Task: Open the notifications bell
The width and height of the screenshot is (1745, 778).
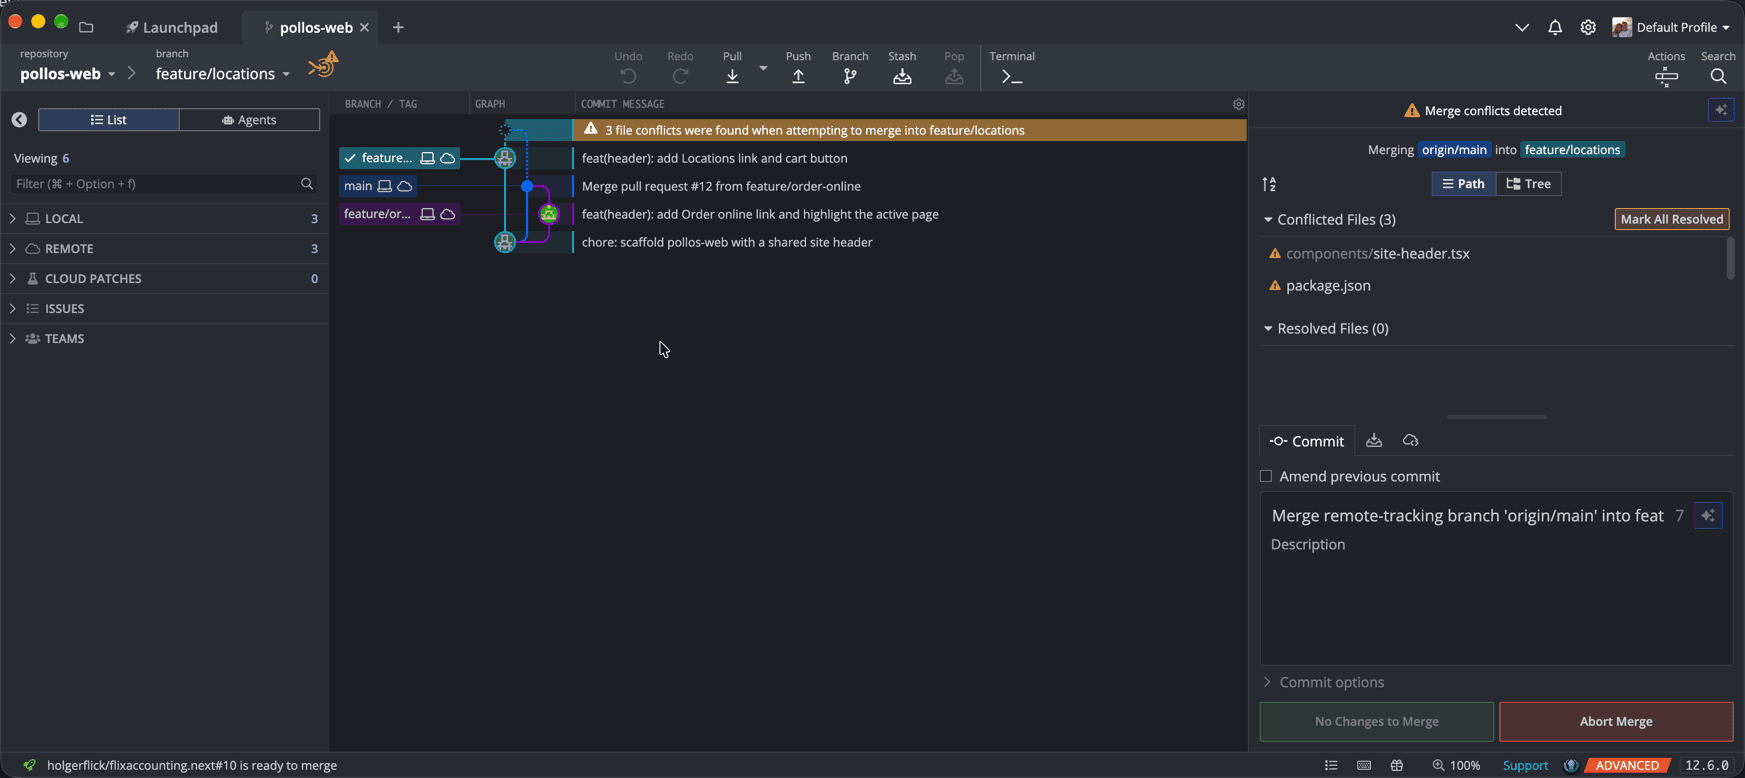Action: (x=1555, y=27)
